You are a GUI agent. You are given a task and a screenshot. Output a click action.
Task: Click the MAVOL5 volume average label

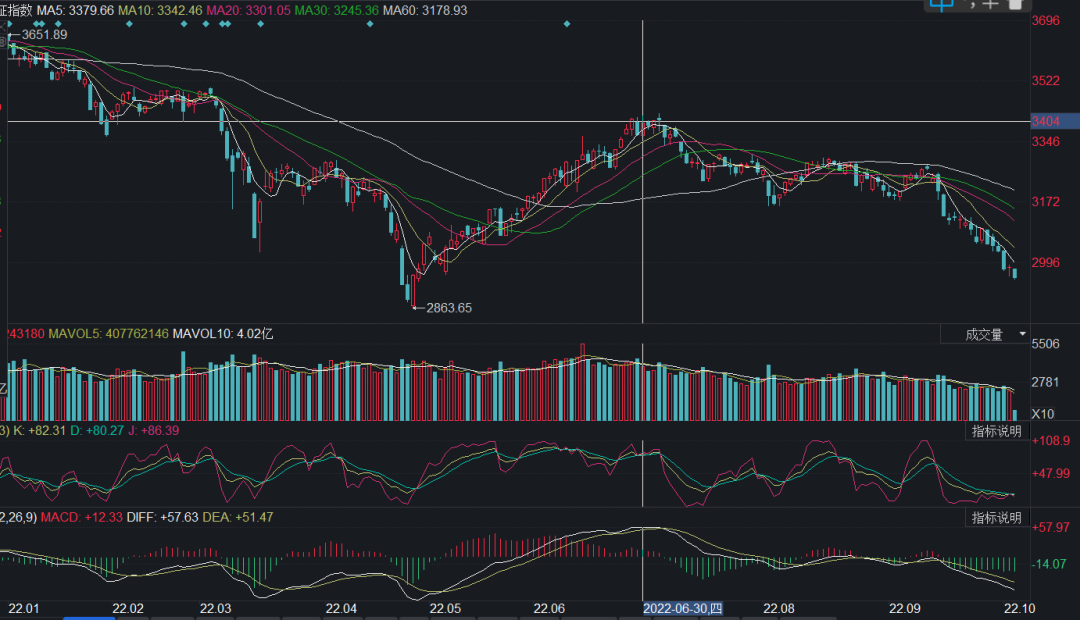click(109, 334)
